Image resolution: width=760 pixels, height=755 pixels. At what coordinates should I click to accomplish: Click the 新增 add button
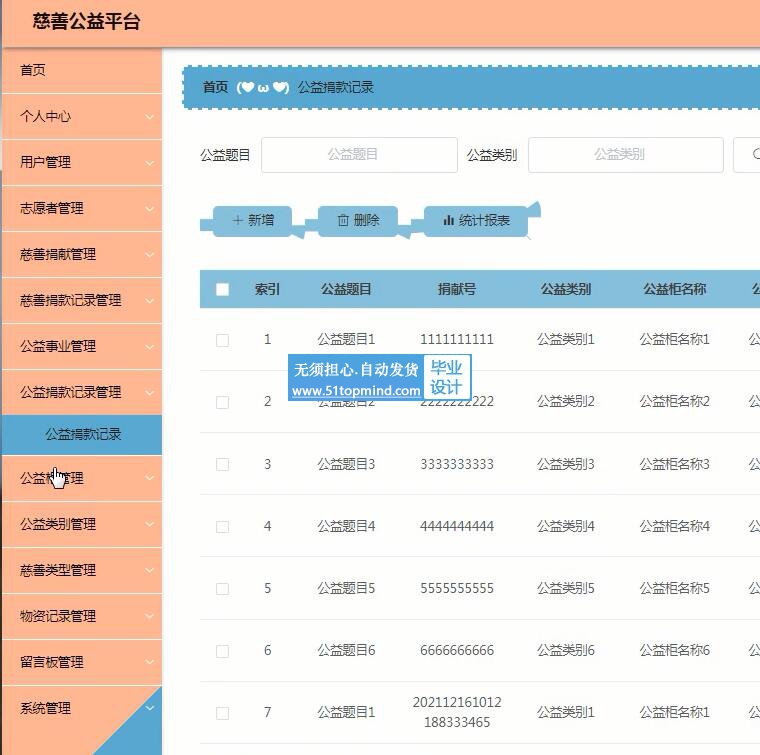tap(253, 220)
